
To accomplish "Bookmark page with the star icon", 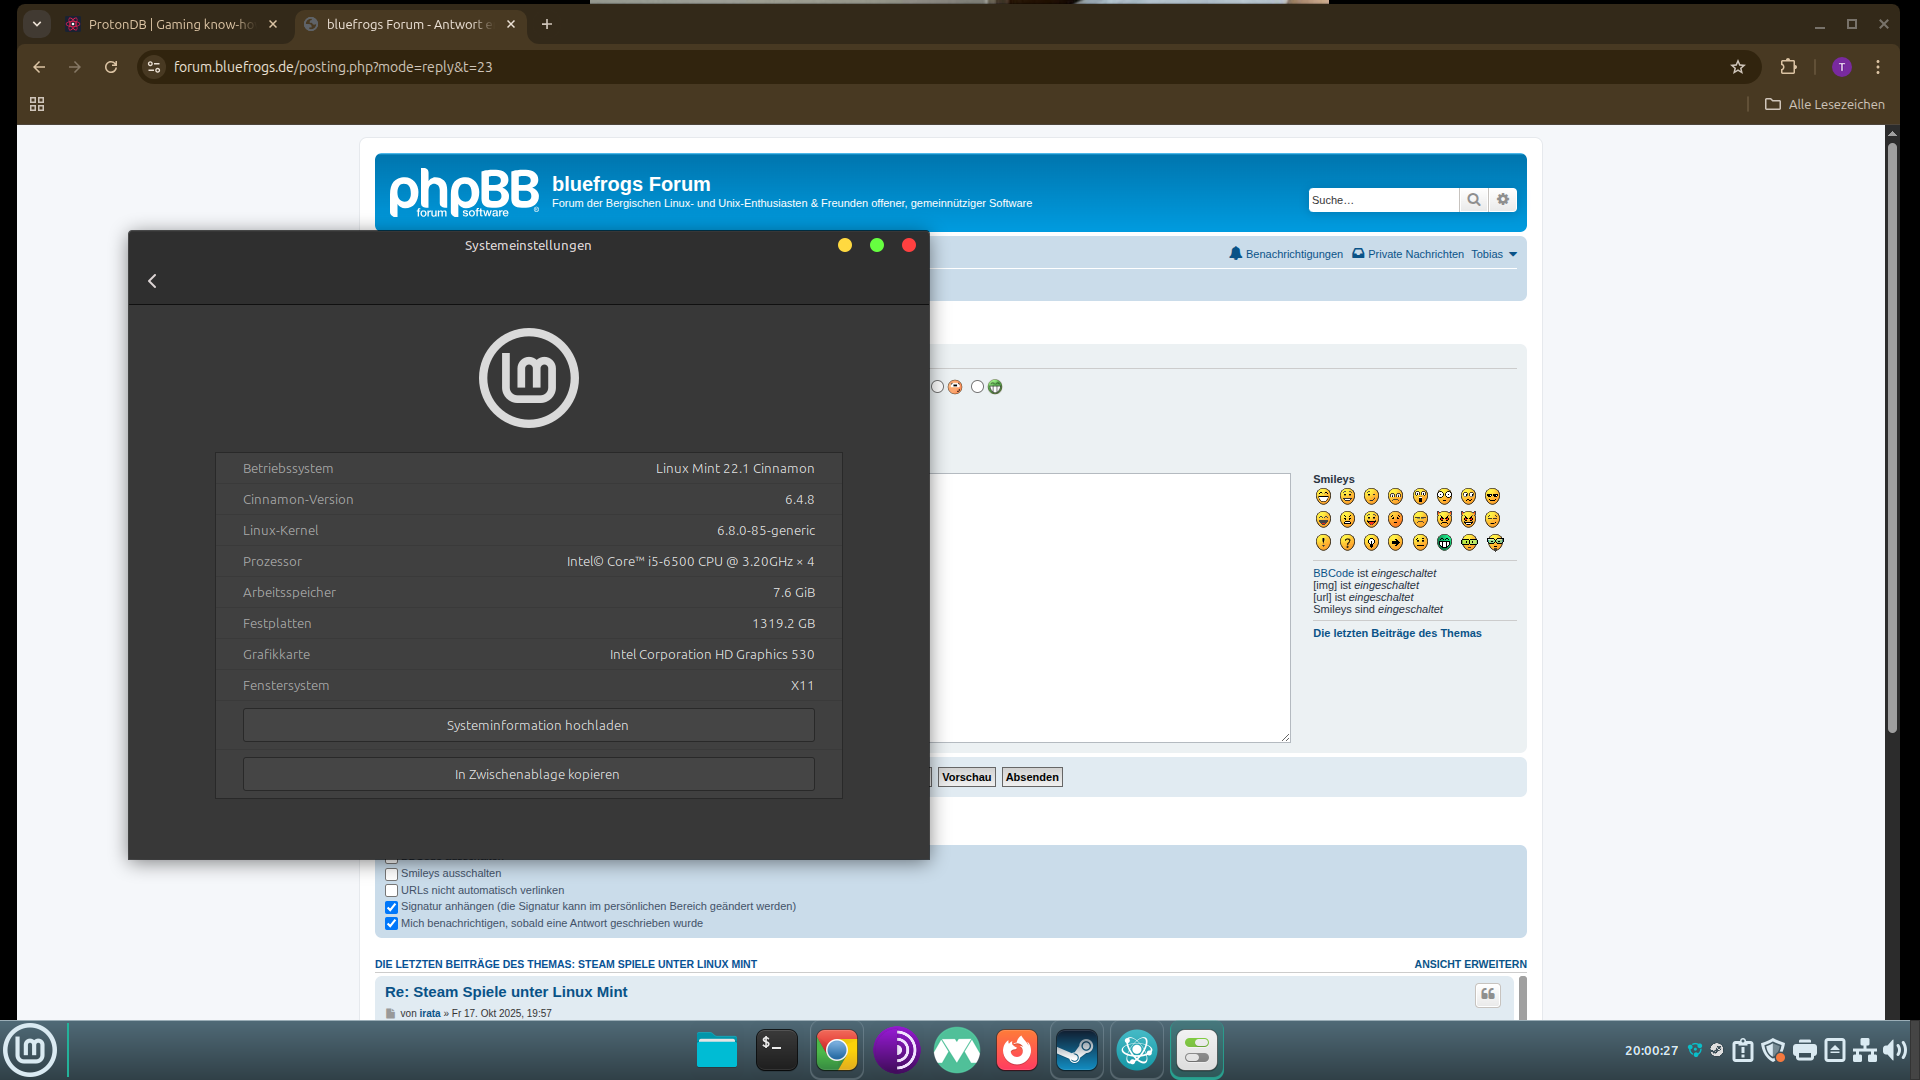I will tap(1738, 67).
